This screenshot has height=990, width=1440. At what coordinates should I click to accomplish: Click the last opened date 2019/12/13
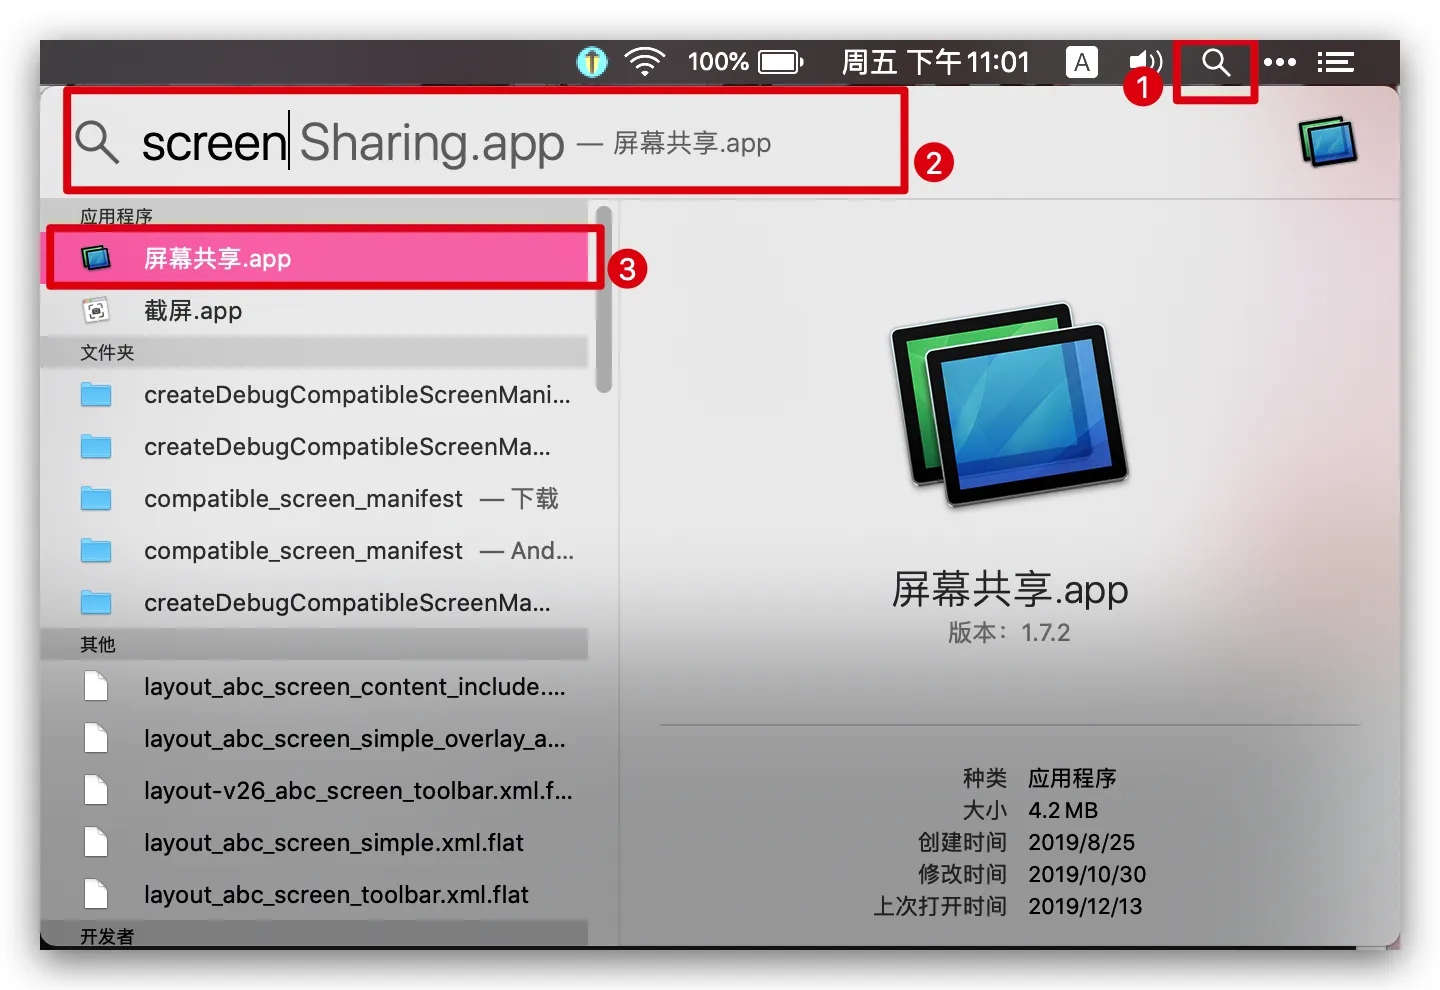[x=1085, y=906]
